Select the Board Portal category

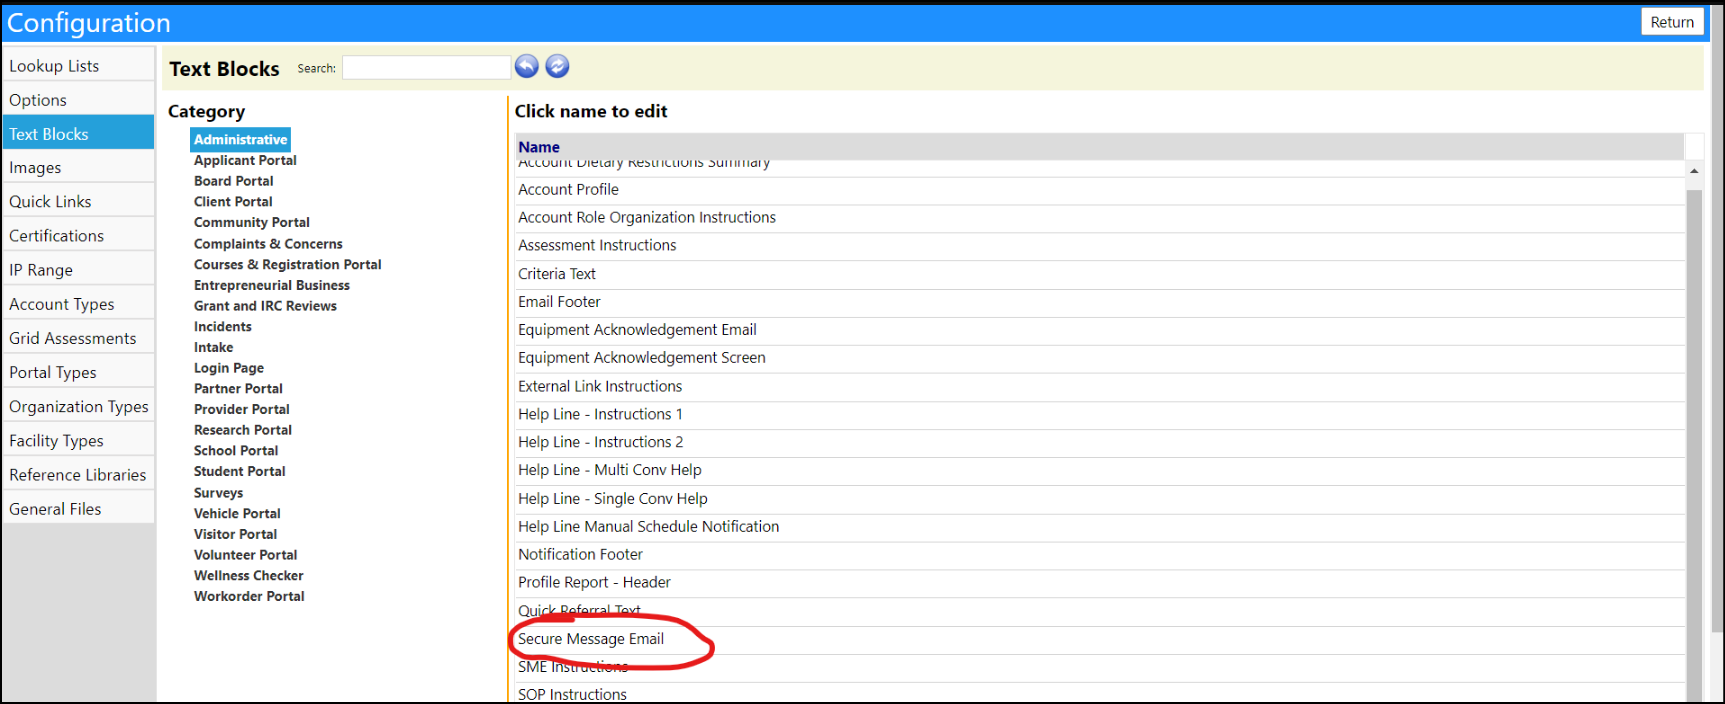click(x=233, y=181)
